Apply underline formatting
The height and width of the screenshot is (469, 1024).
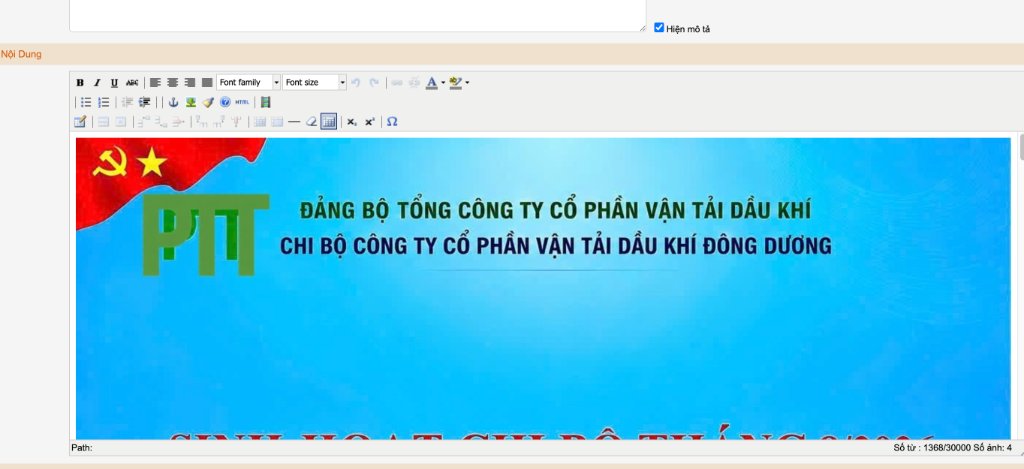point(114,83)
